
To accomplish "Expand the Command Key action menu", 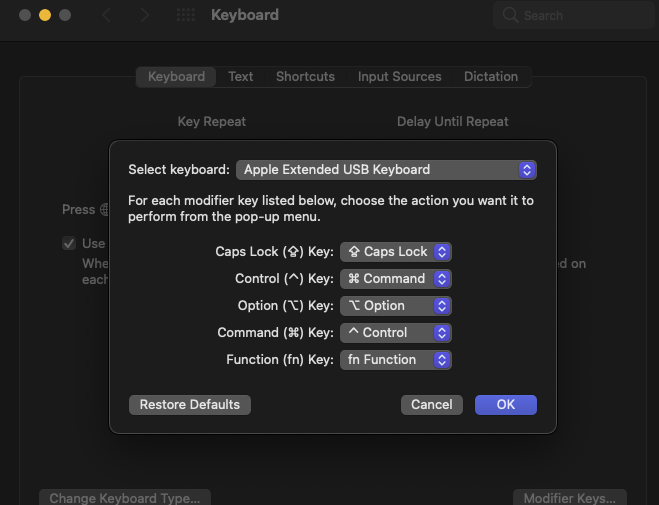I will [396, 333].
